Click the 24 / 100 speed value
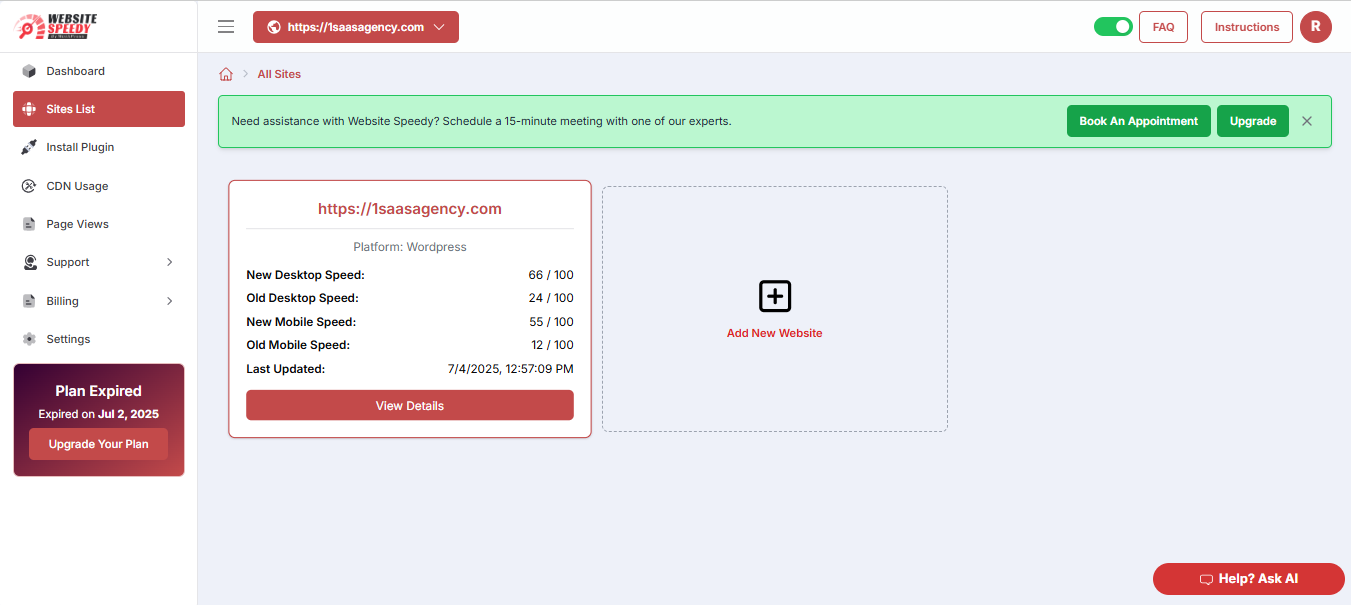1351x605 pixels. (551, 298)
